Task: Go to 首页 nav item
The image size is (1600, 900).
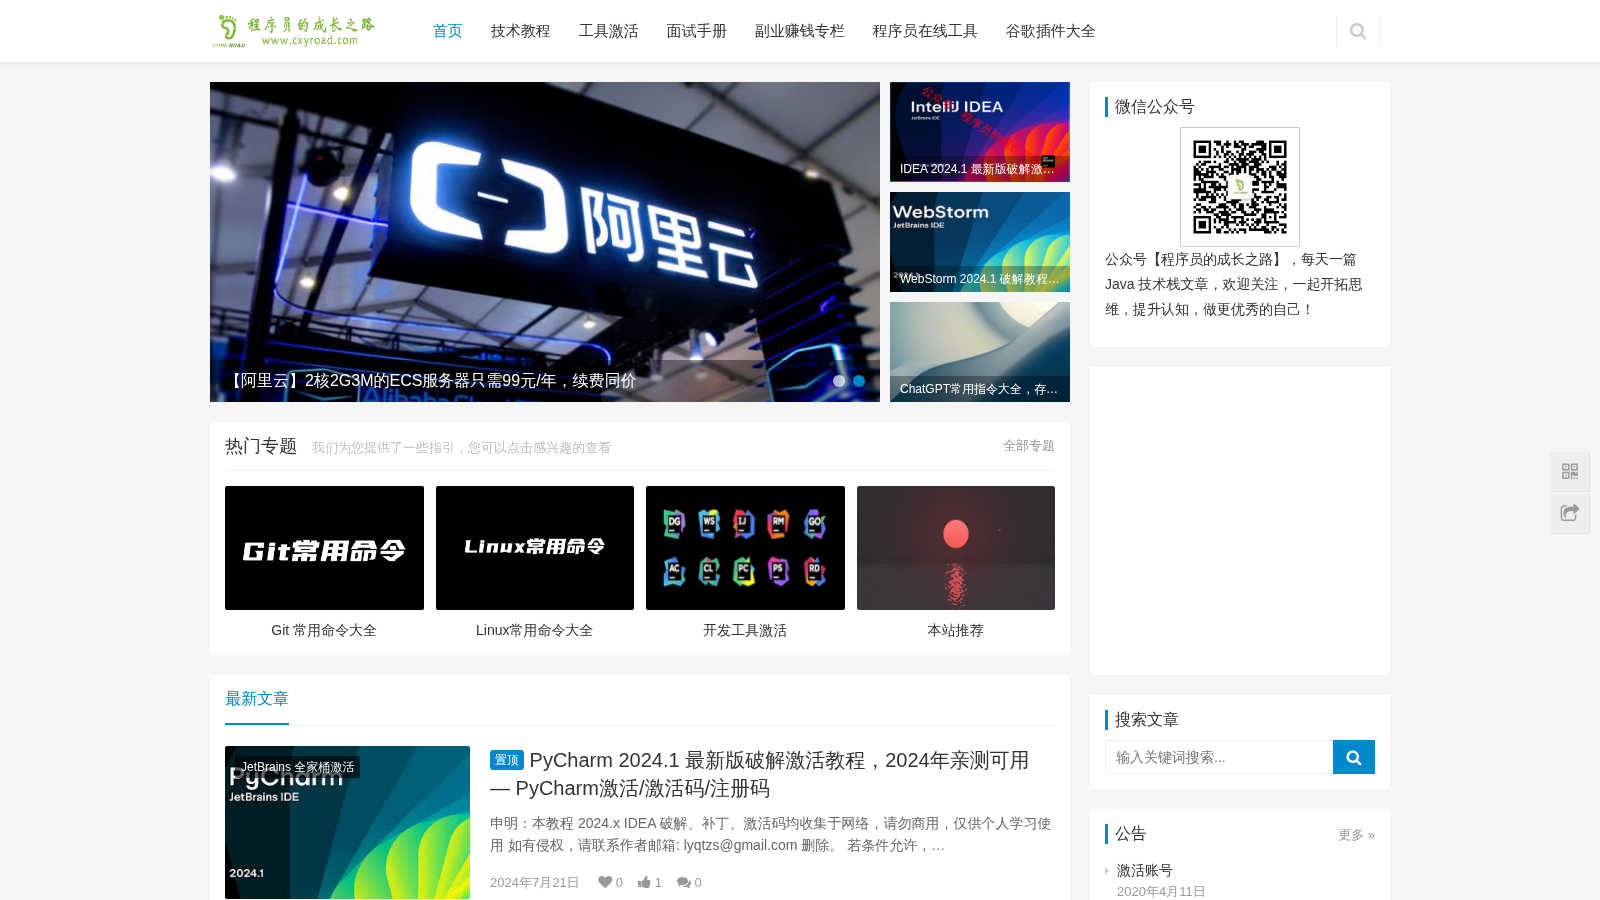Action: (x=447, y=31)
